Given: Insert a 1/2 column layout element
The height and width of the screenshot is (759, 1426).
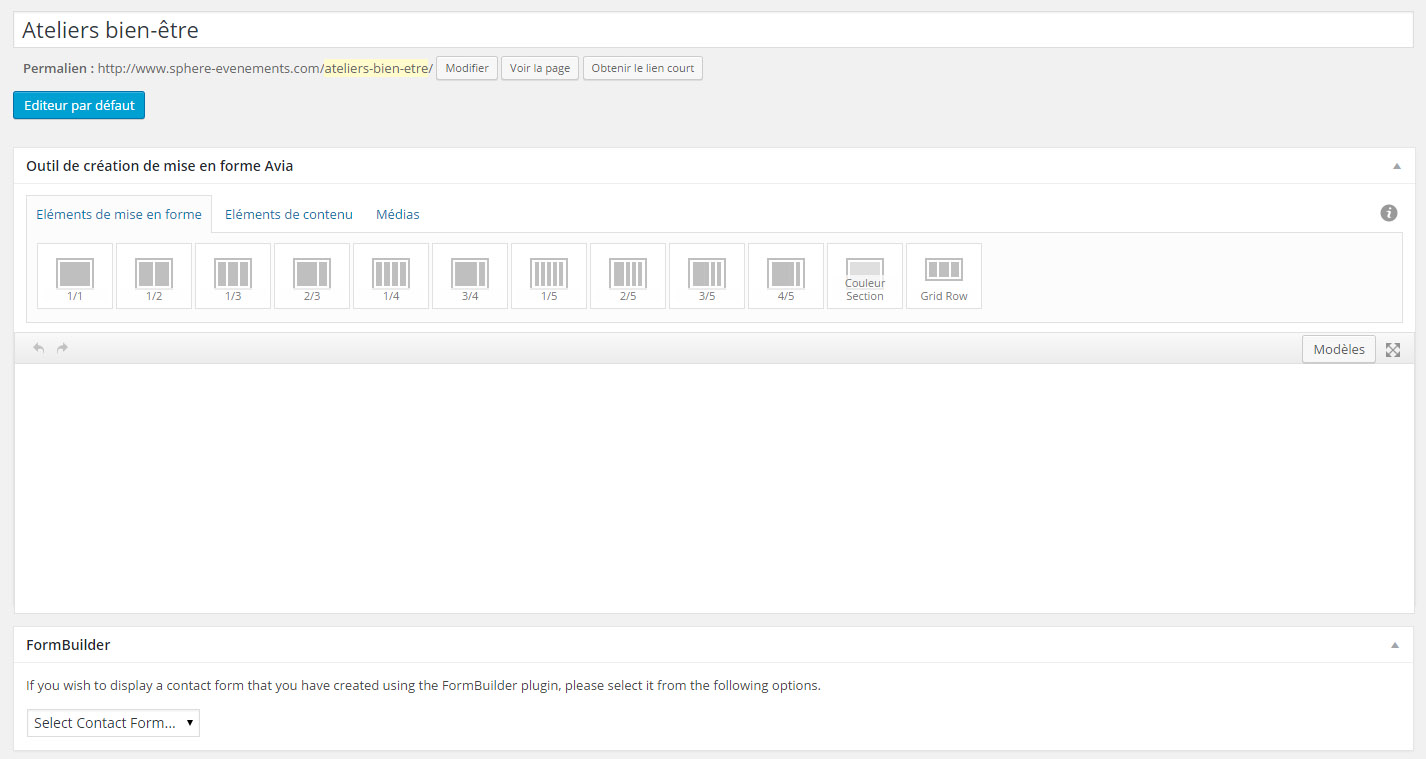Looking at the screenshot, I should (154, 276).
